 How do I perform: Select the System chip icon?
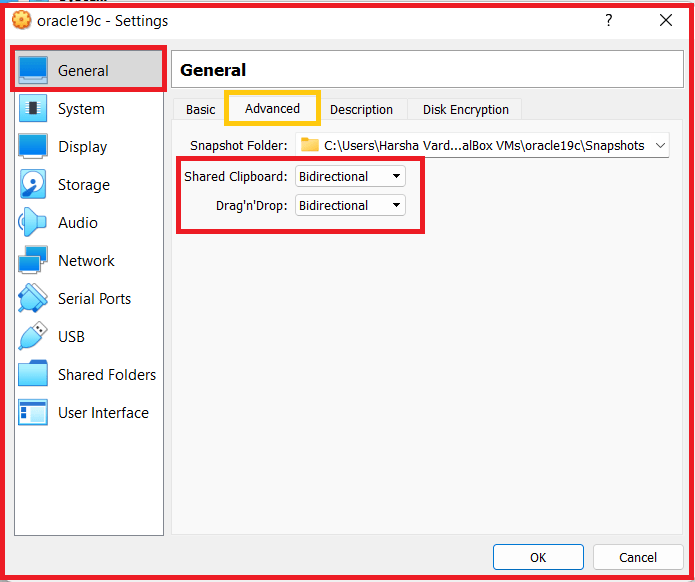click(33, 108)
